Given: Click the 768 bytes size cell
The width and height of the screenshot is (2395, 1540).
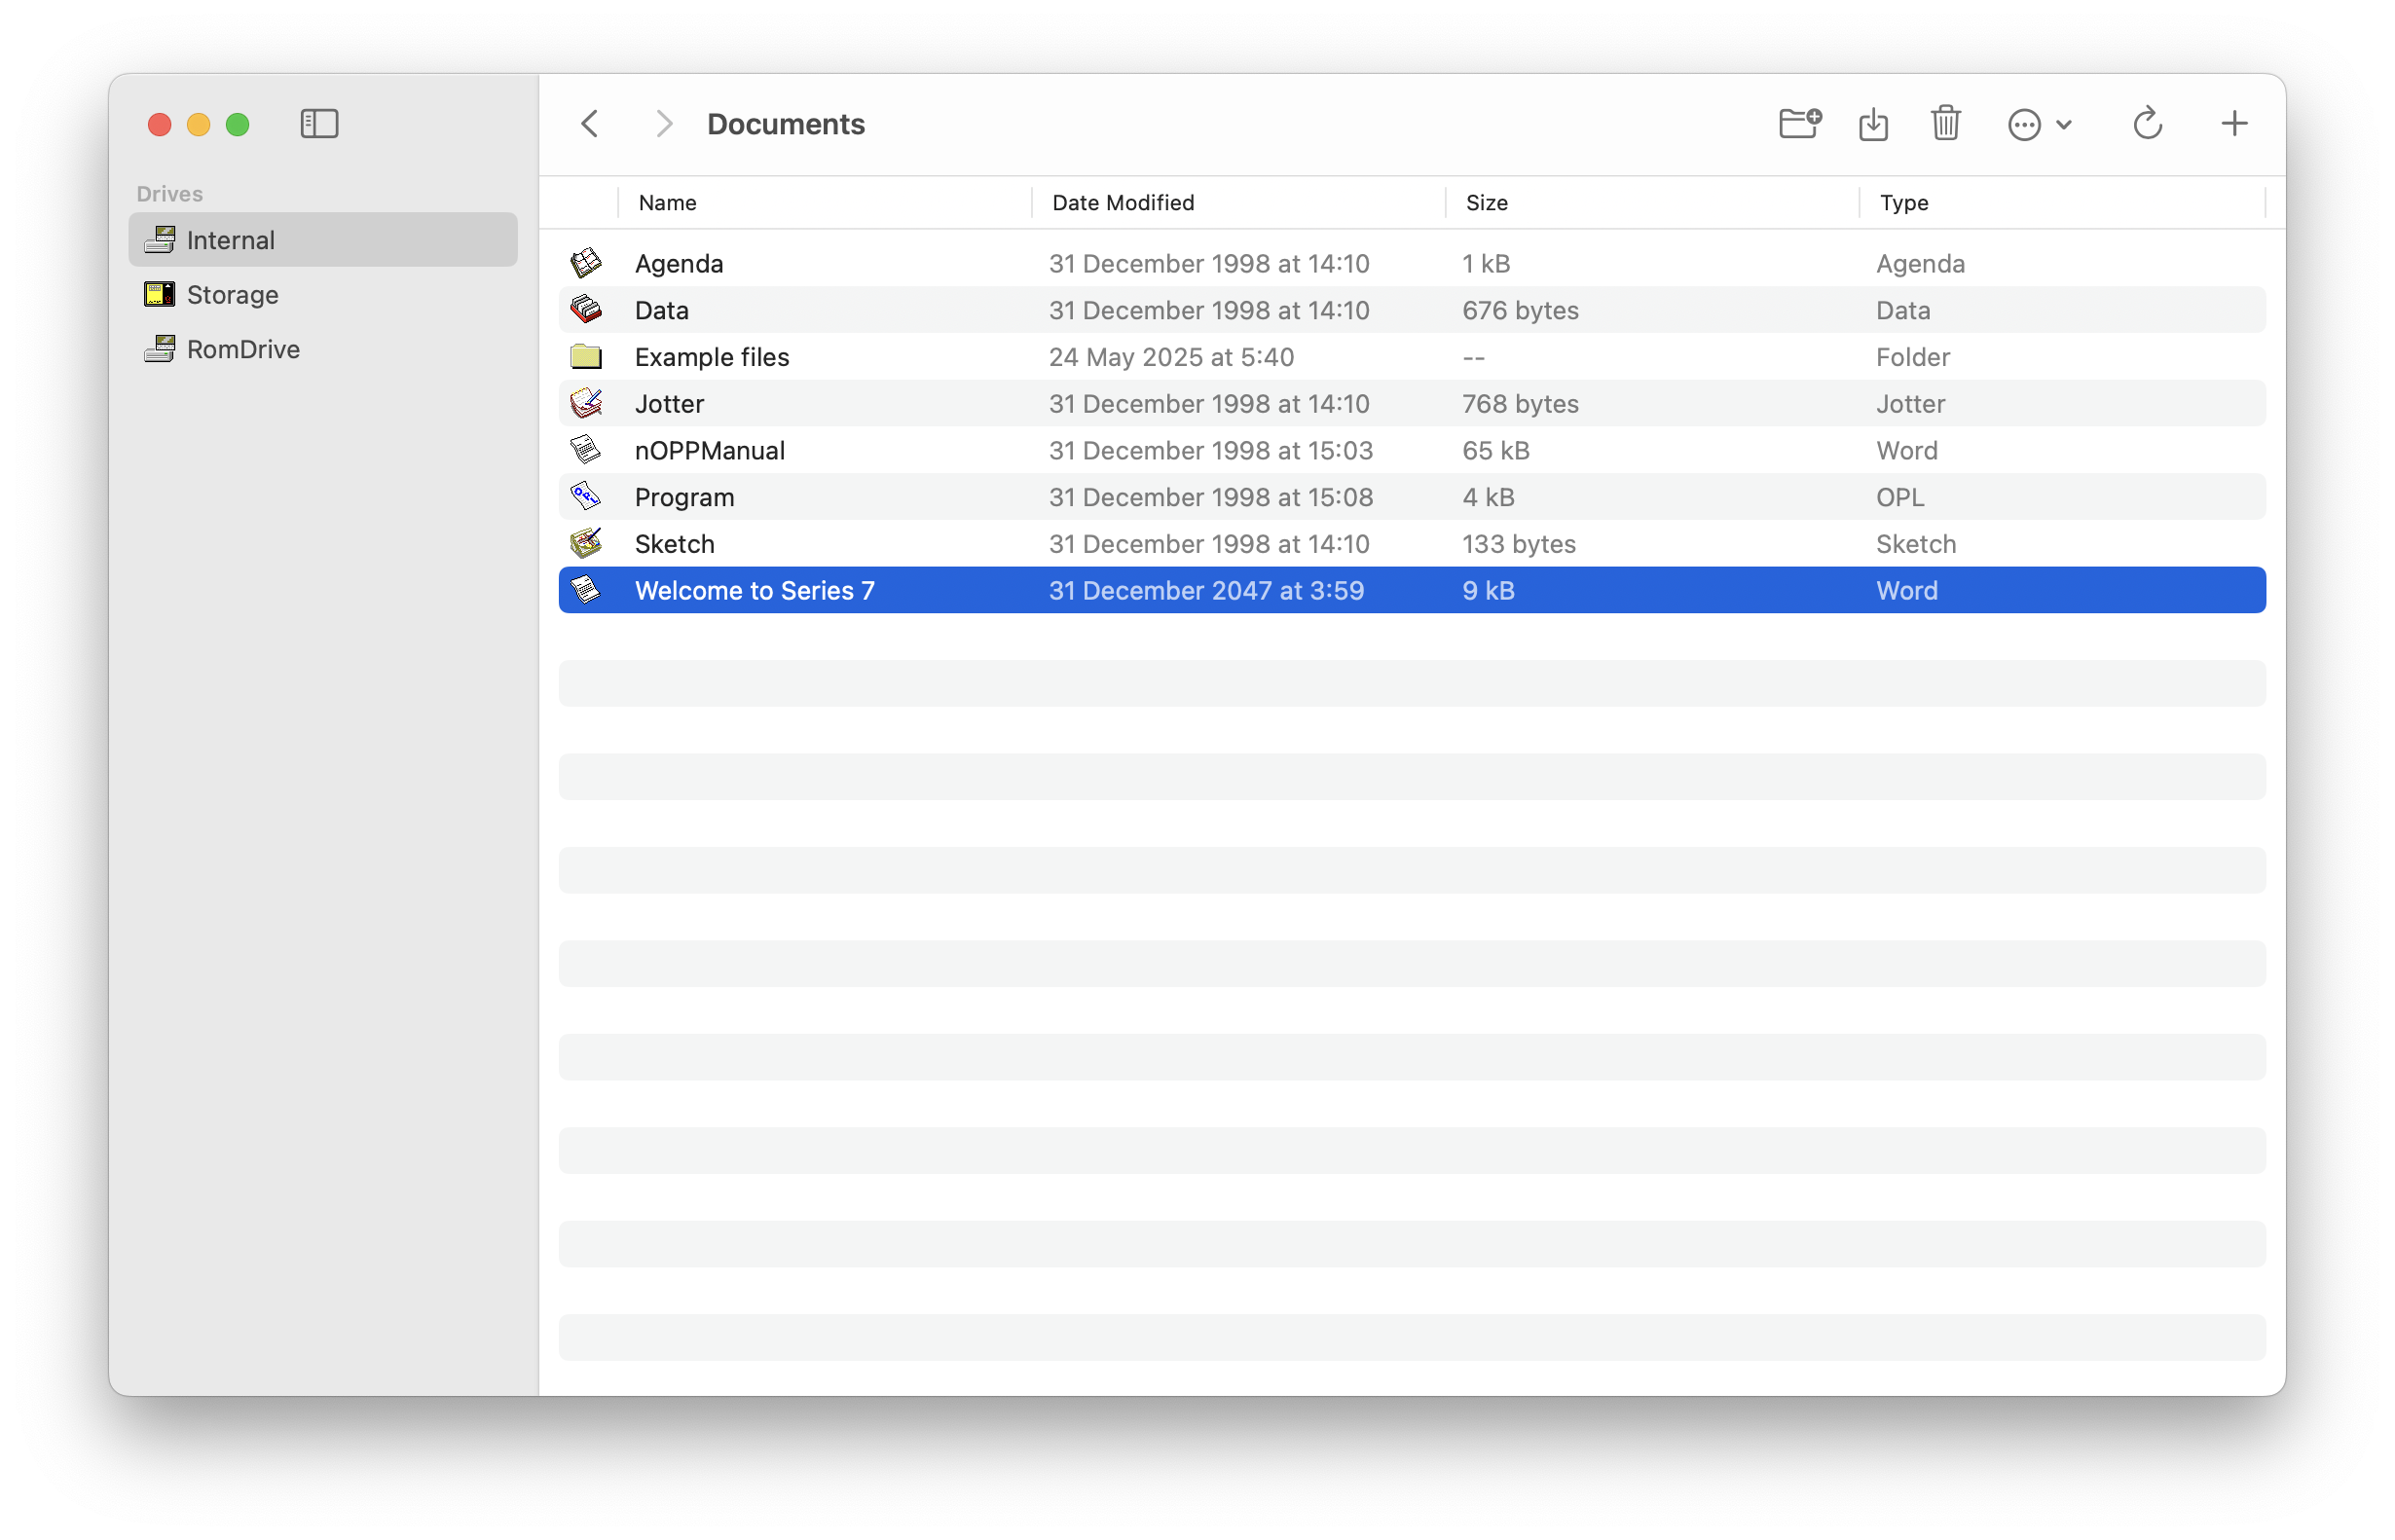Looking at the screenshot, I should click(x=1520, y=404).
